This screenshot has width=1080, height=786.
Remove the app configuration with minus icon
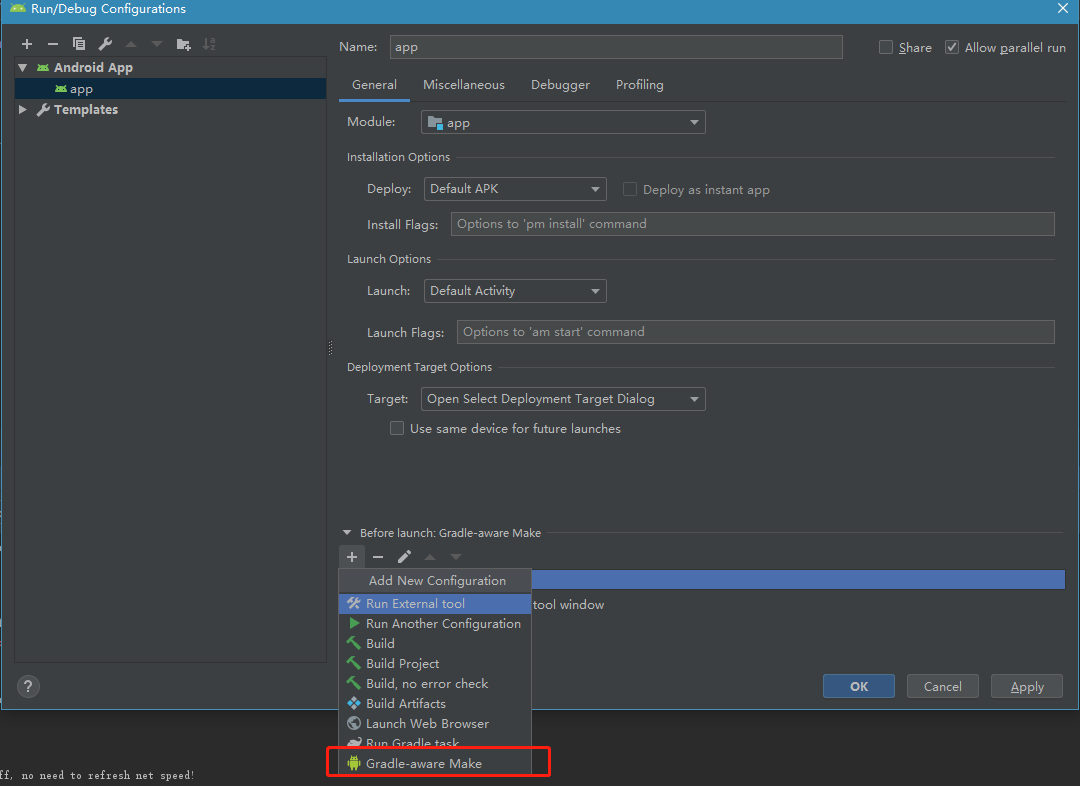tap(52, 44)
